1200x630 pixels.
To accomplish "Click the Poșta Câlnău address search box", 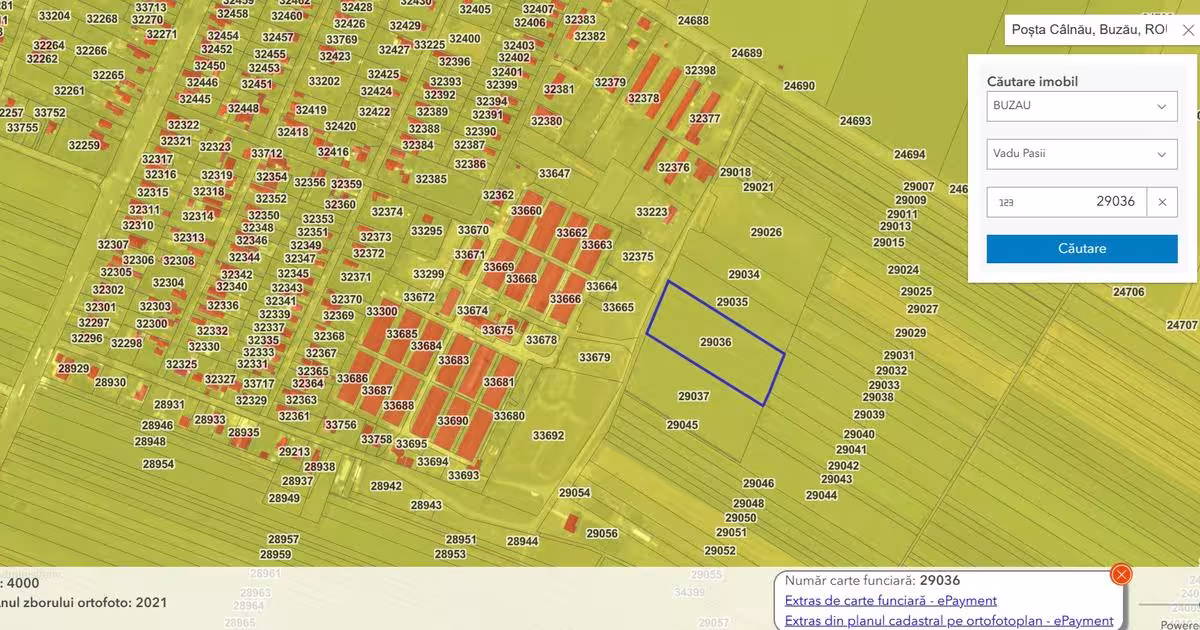I will coord(1089,30).
